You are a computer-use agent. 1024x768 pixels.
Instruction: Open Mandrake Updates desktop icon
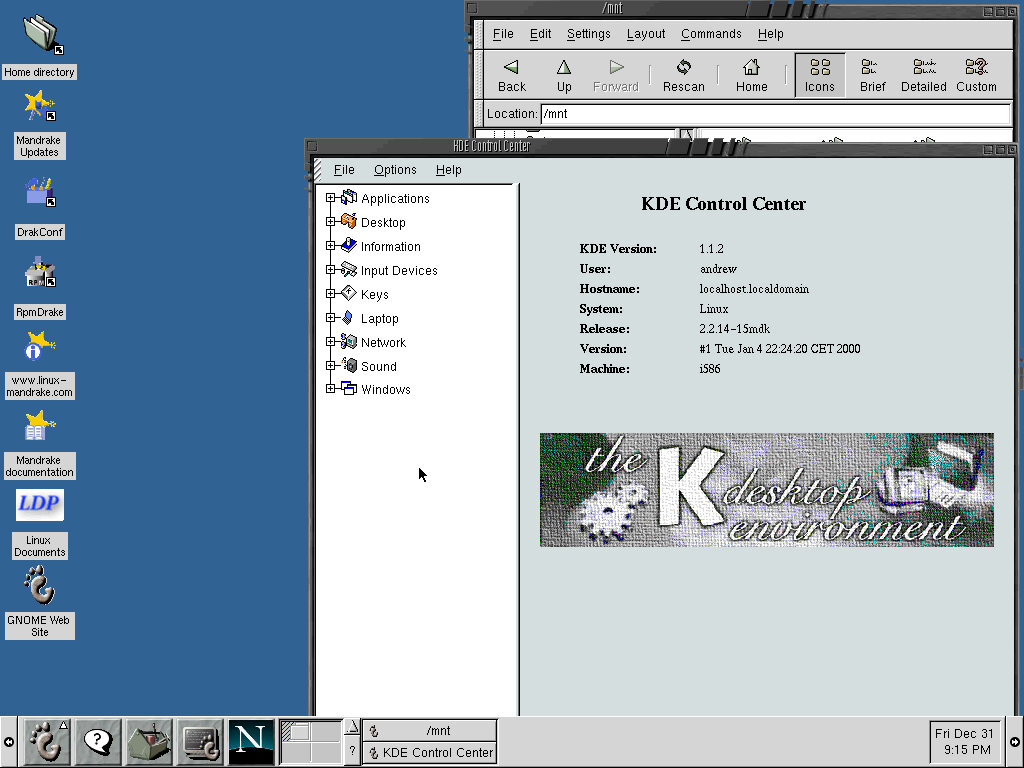tap(39, 105)
